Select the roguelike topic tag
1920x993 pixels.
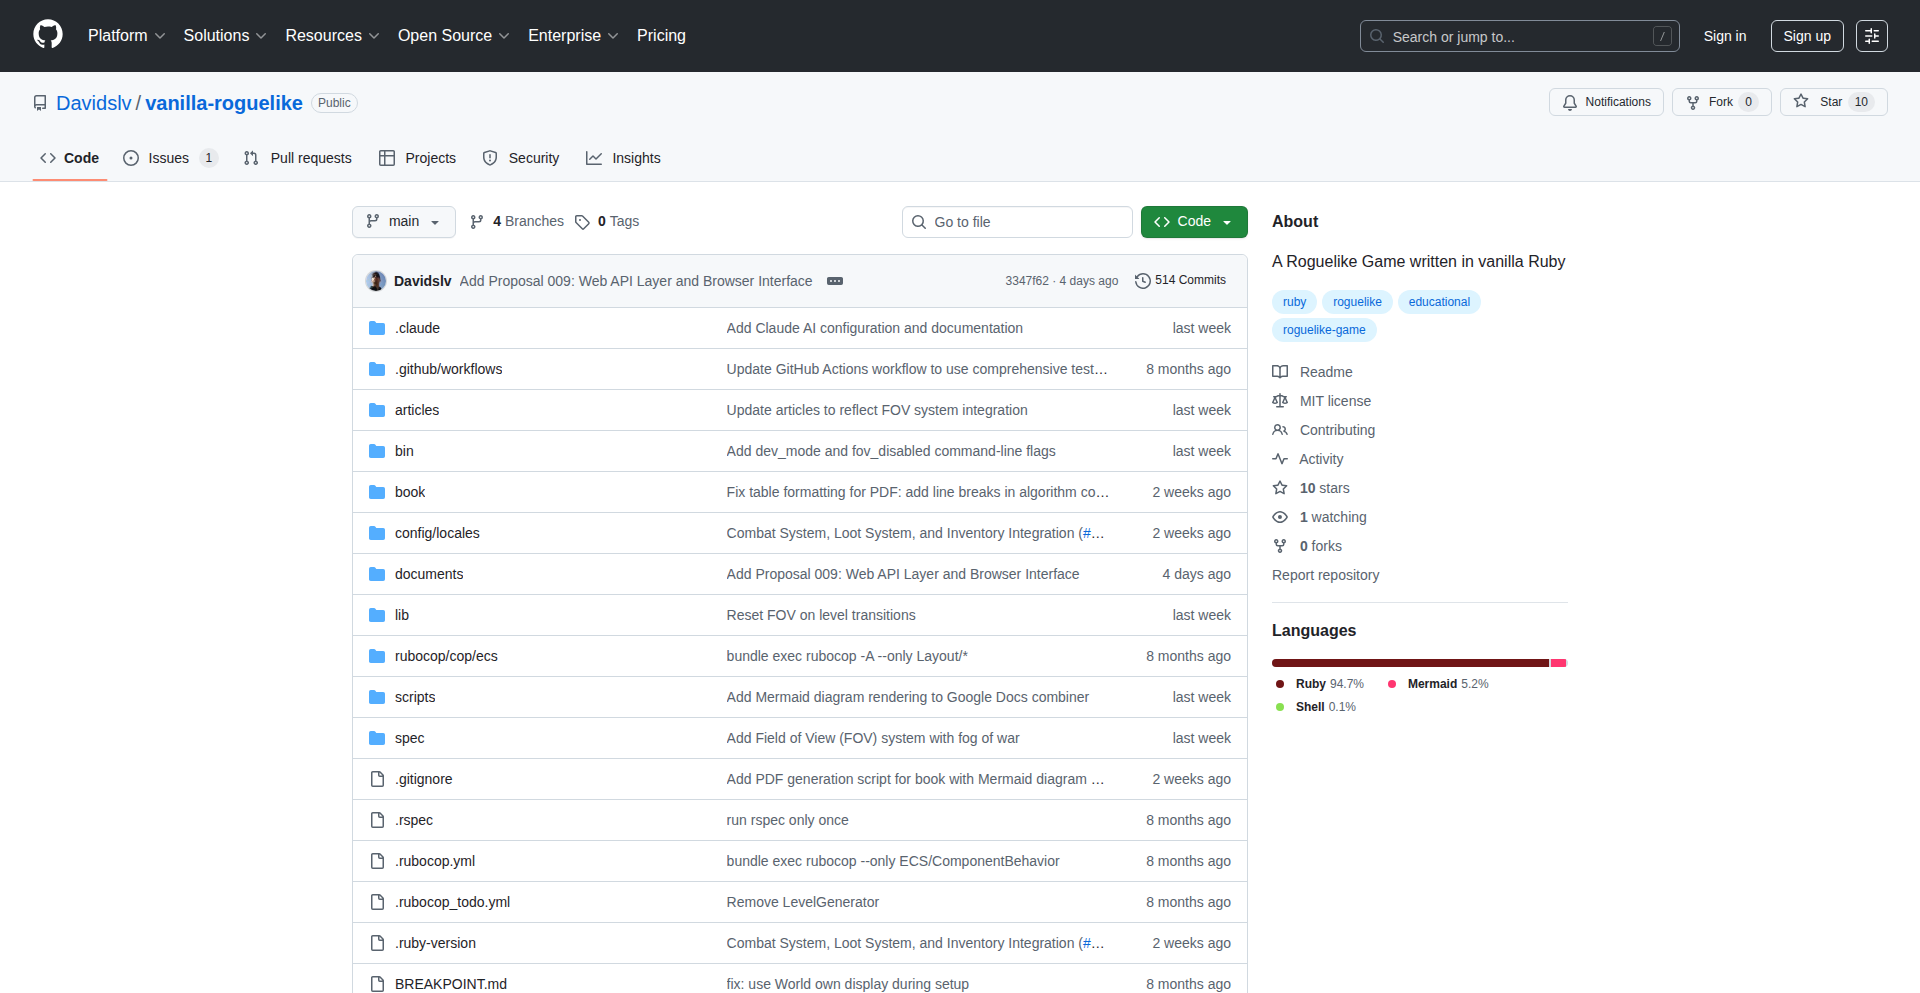1356,302
